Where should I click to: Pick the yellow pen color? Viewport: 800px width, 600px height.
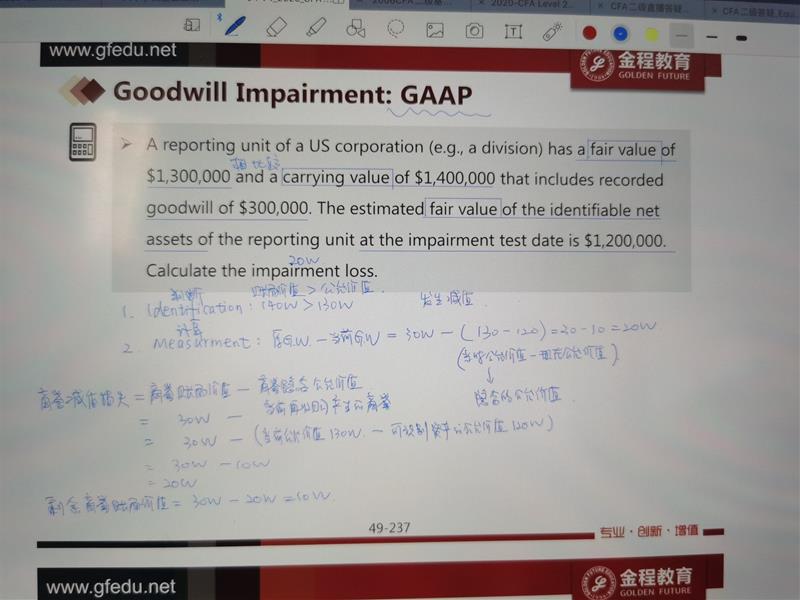pos(651,35)
